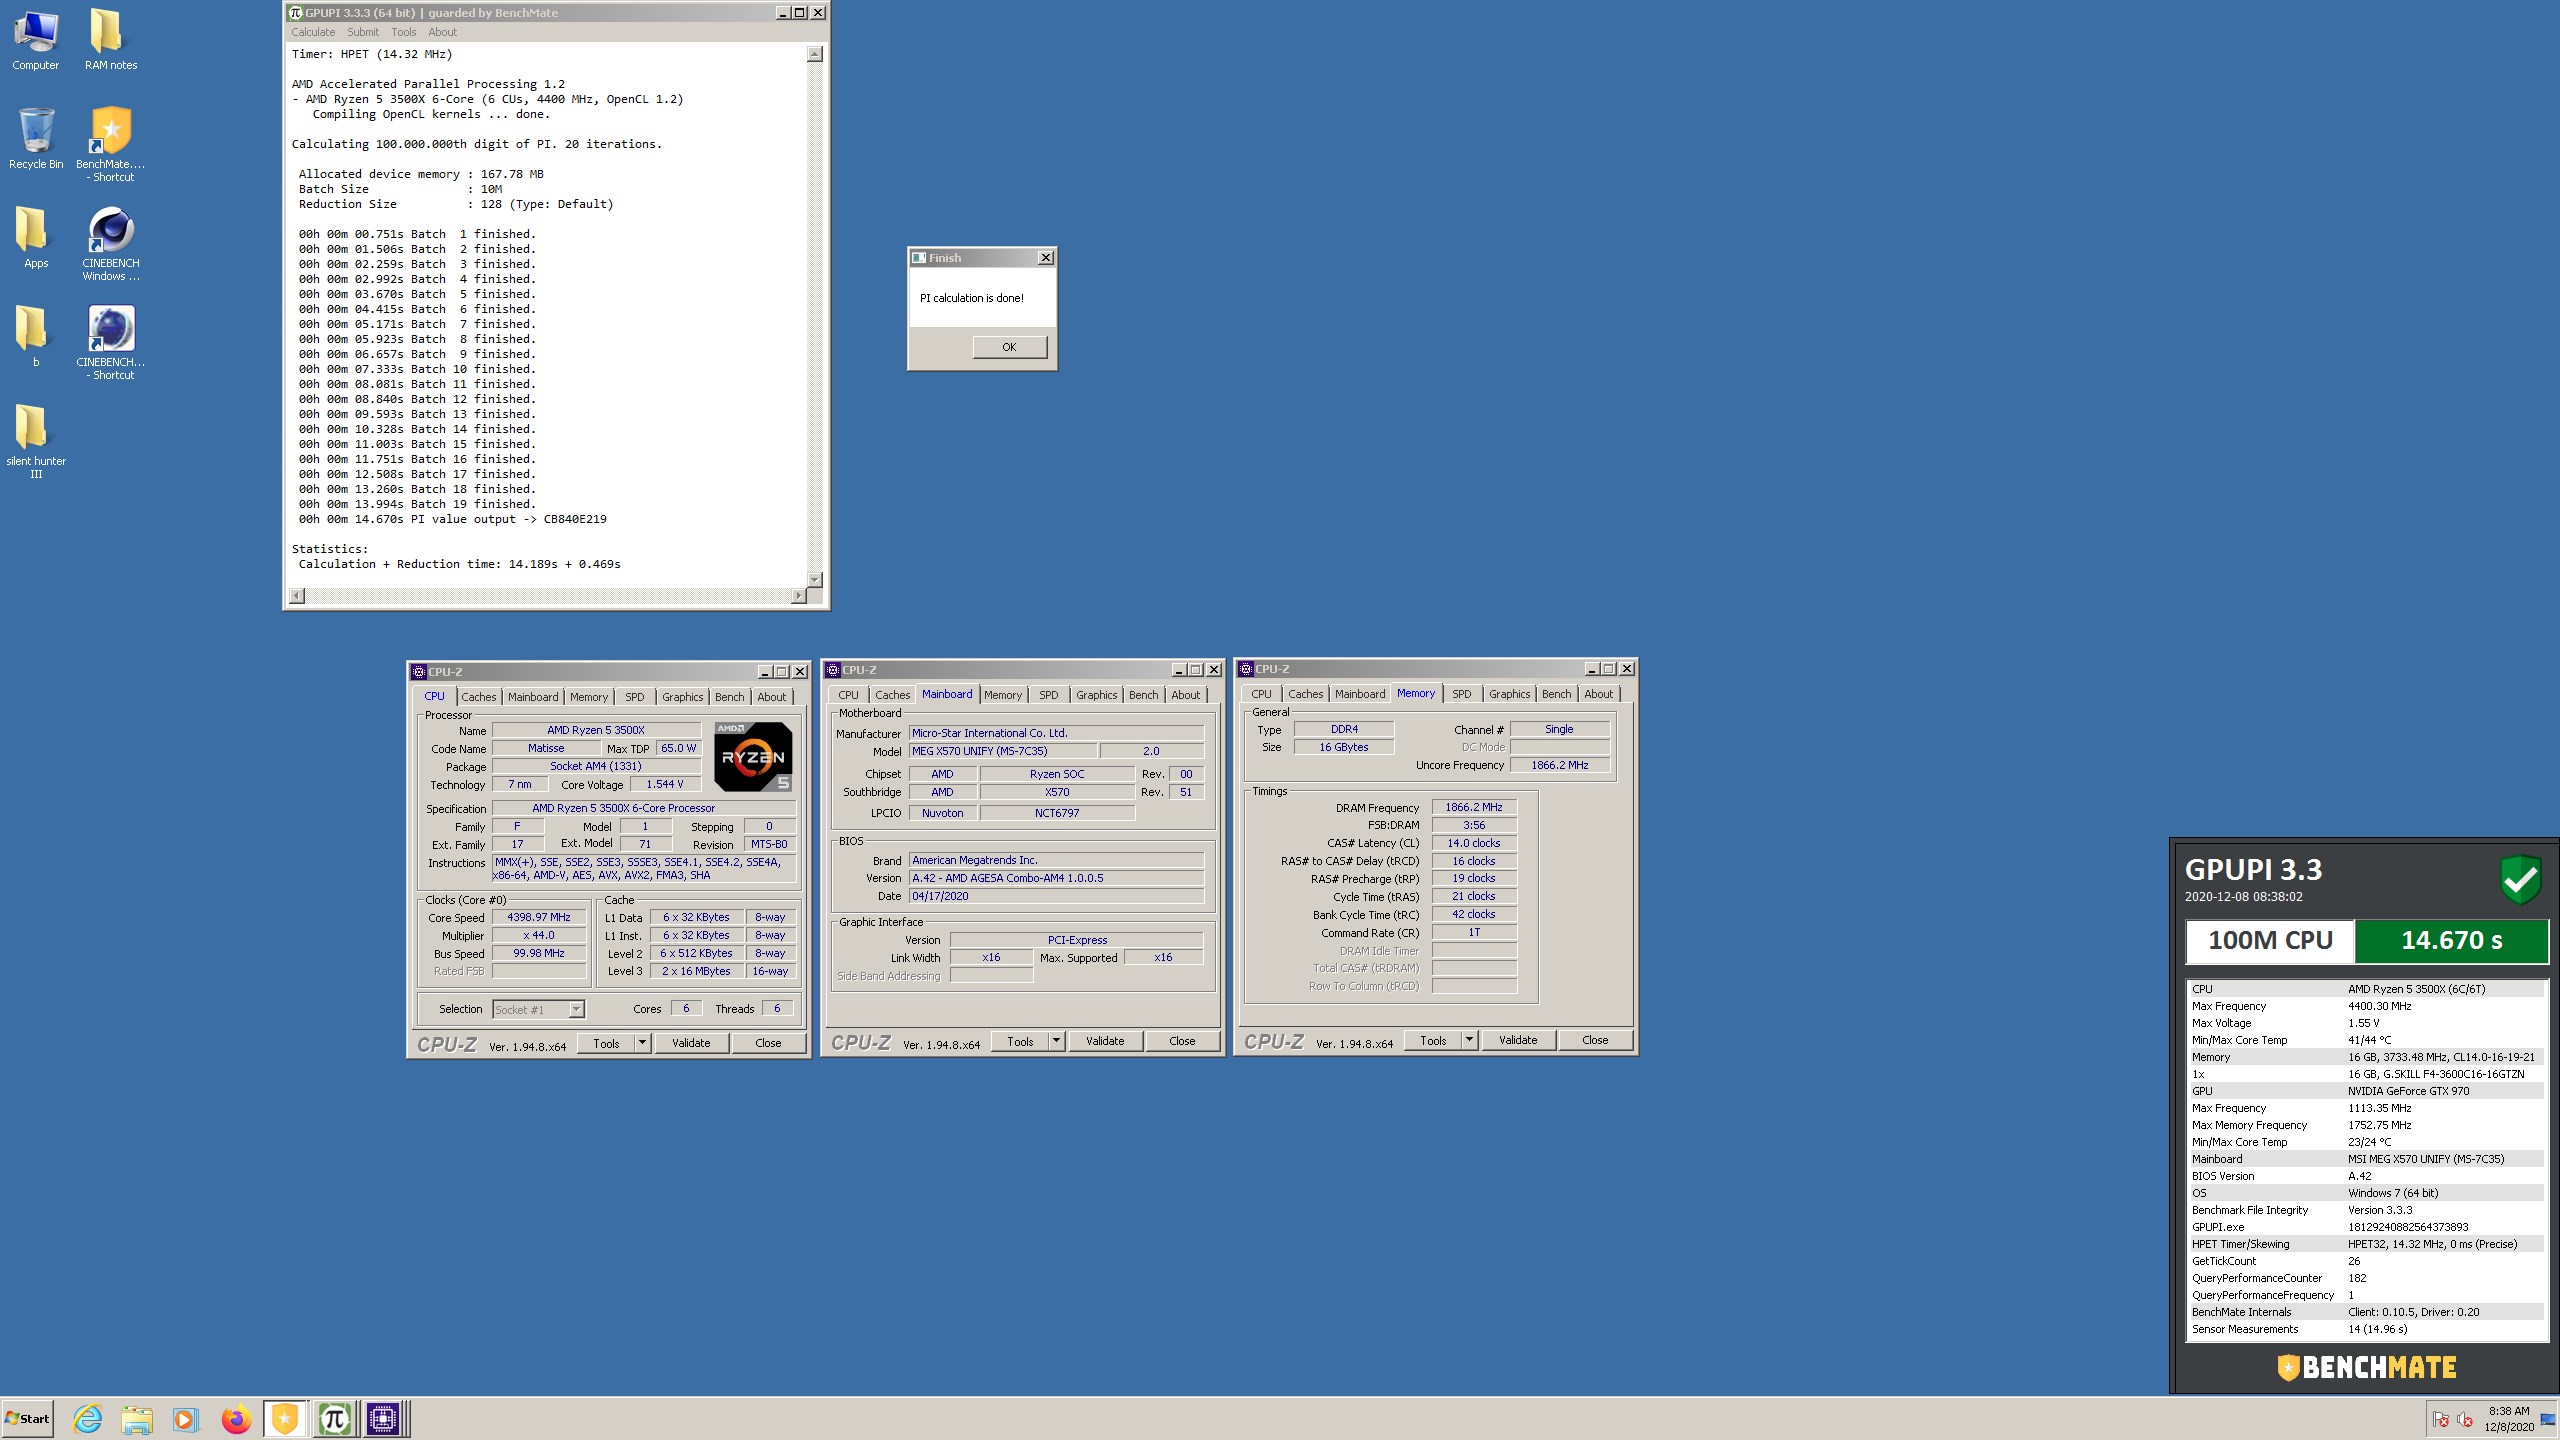The height and width of the screenshot is (1440, 2560).
Task: Open the Recycle Bin
Action: point(36,139)
